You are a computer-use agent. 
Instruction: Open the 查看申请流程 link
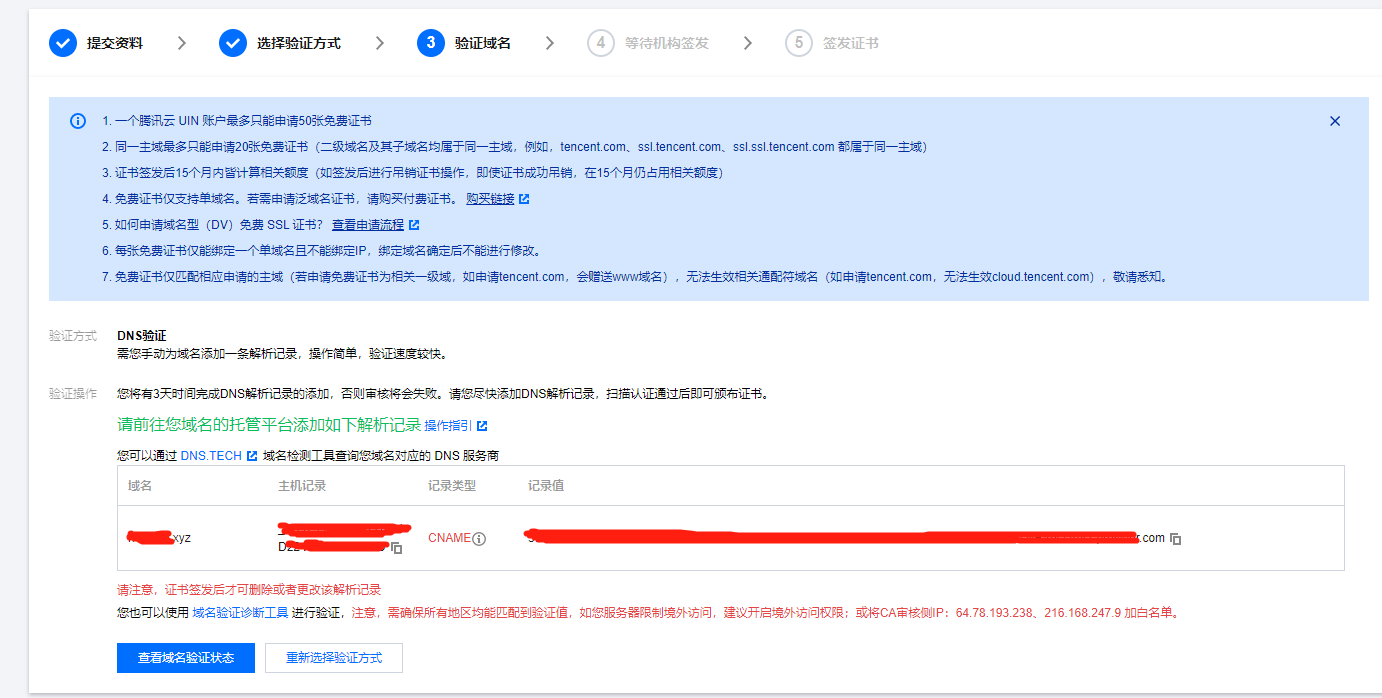pyautogui.click(x=367, y=225)
